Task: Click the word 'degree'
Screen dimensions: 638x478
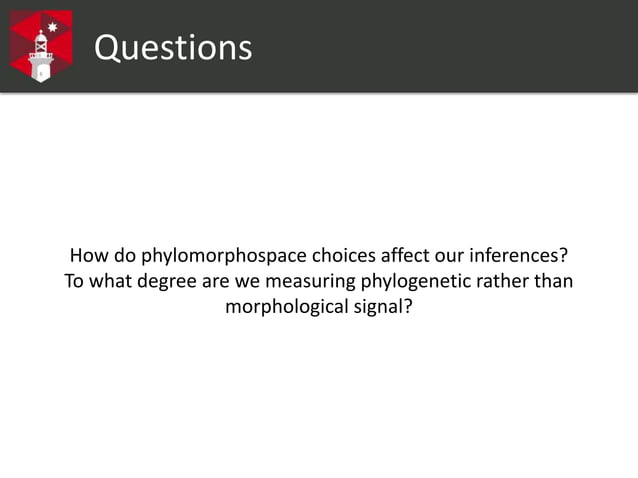Action: point(167,282)
